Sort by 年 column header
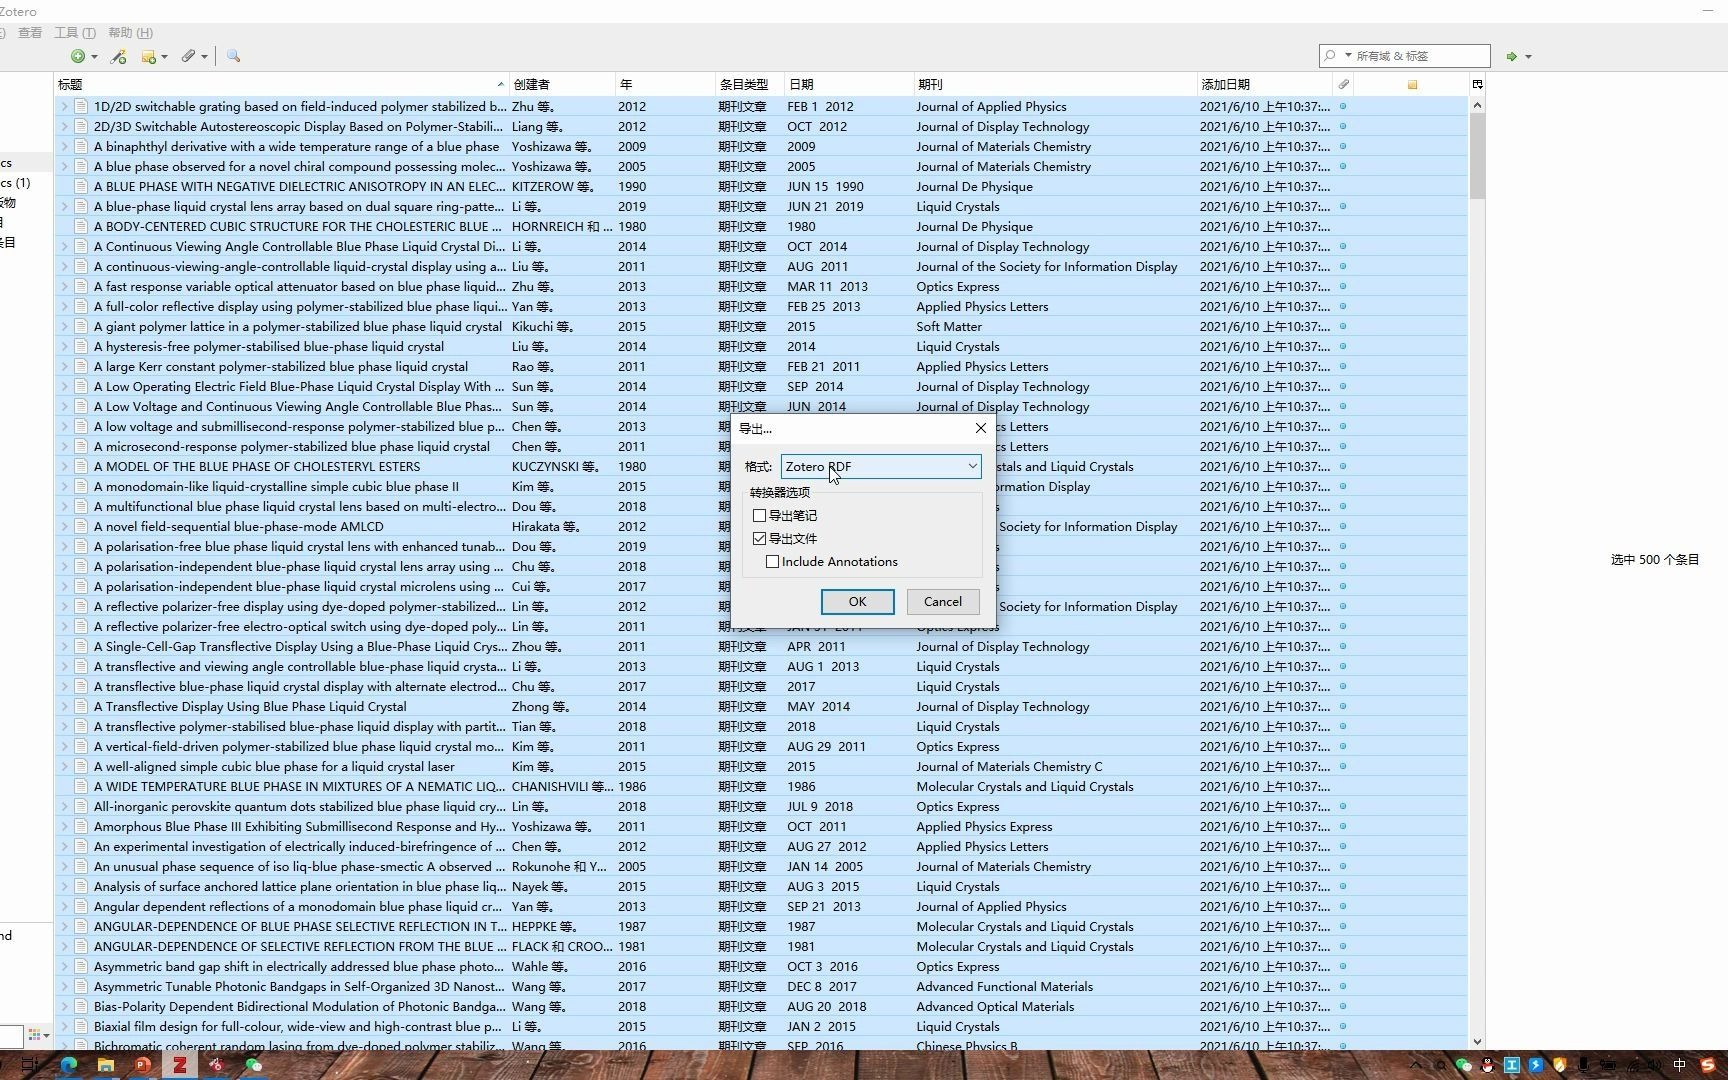This screenshot has width=1728, height=1080. [665, 84]
